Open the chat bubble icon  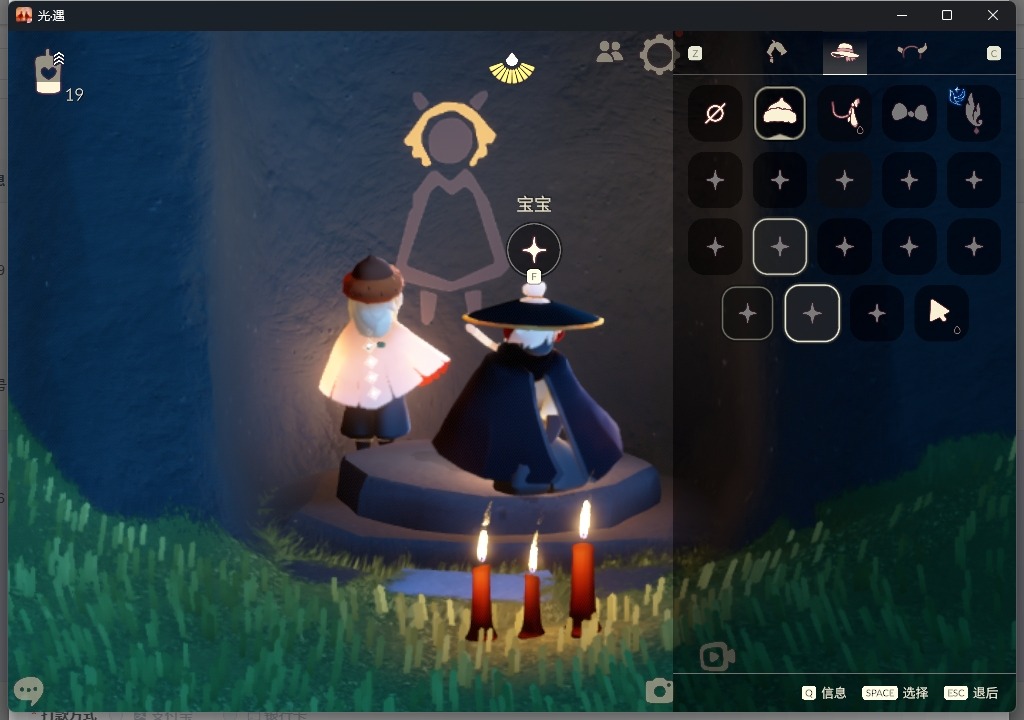coord(29,690)
